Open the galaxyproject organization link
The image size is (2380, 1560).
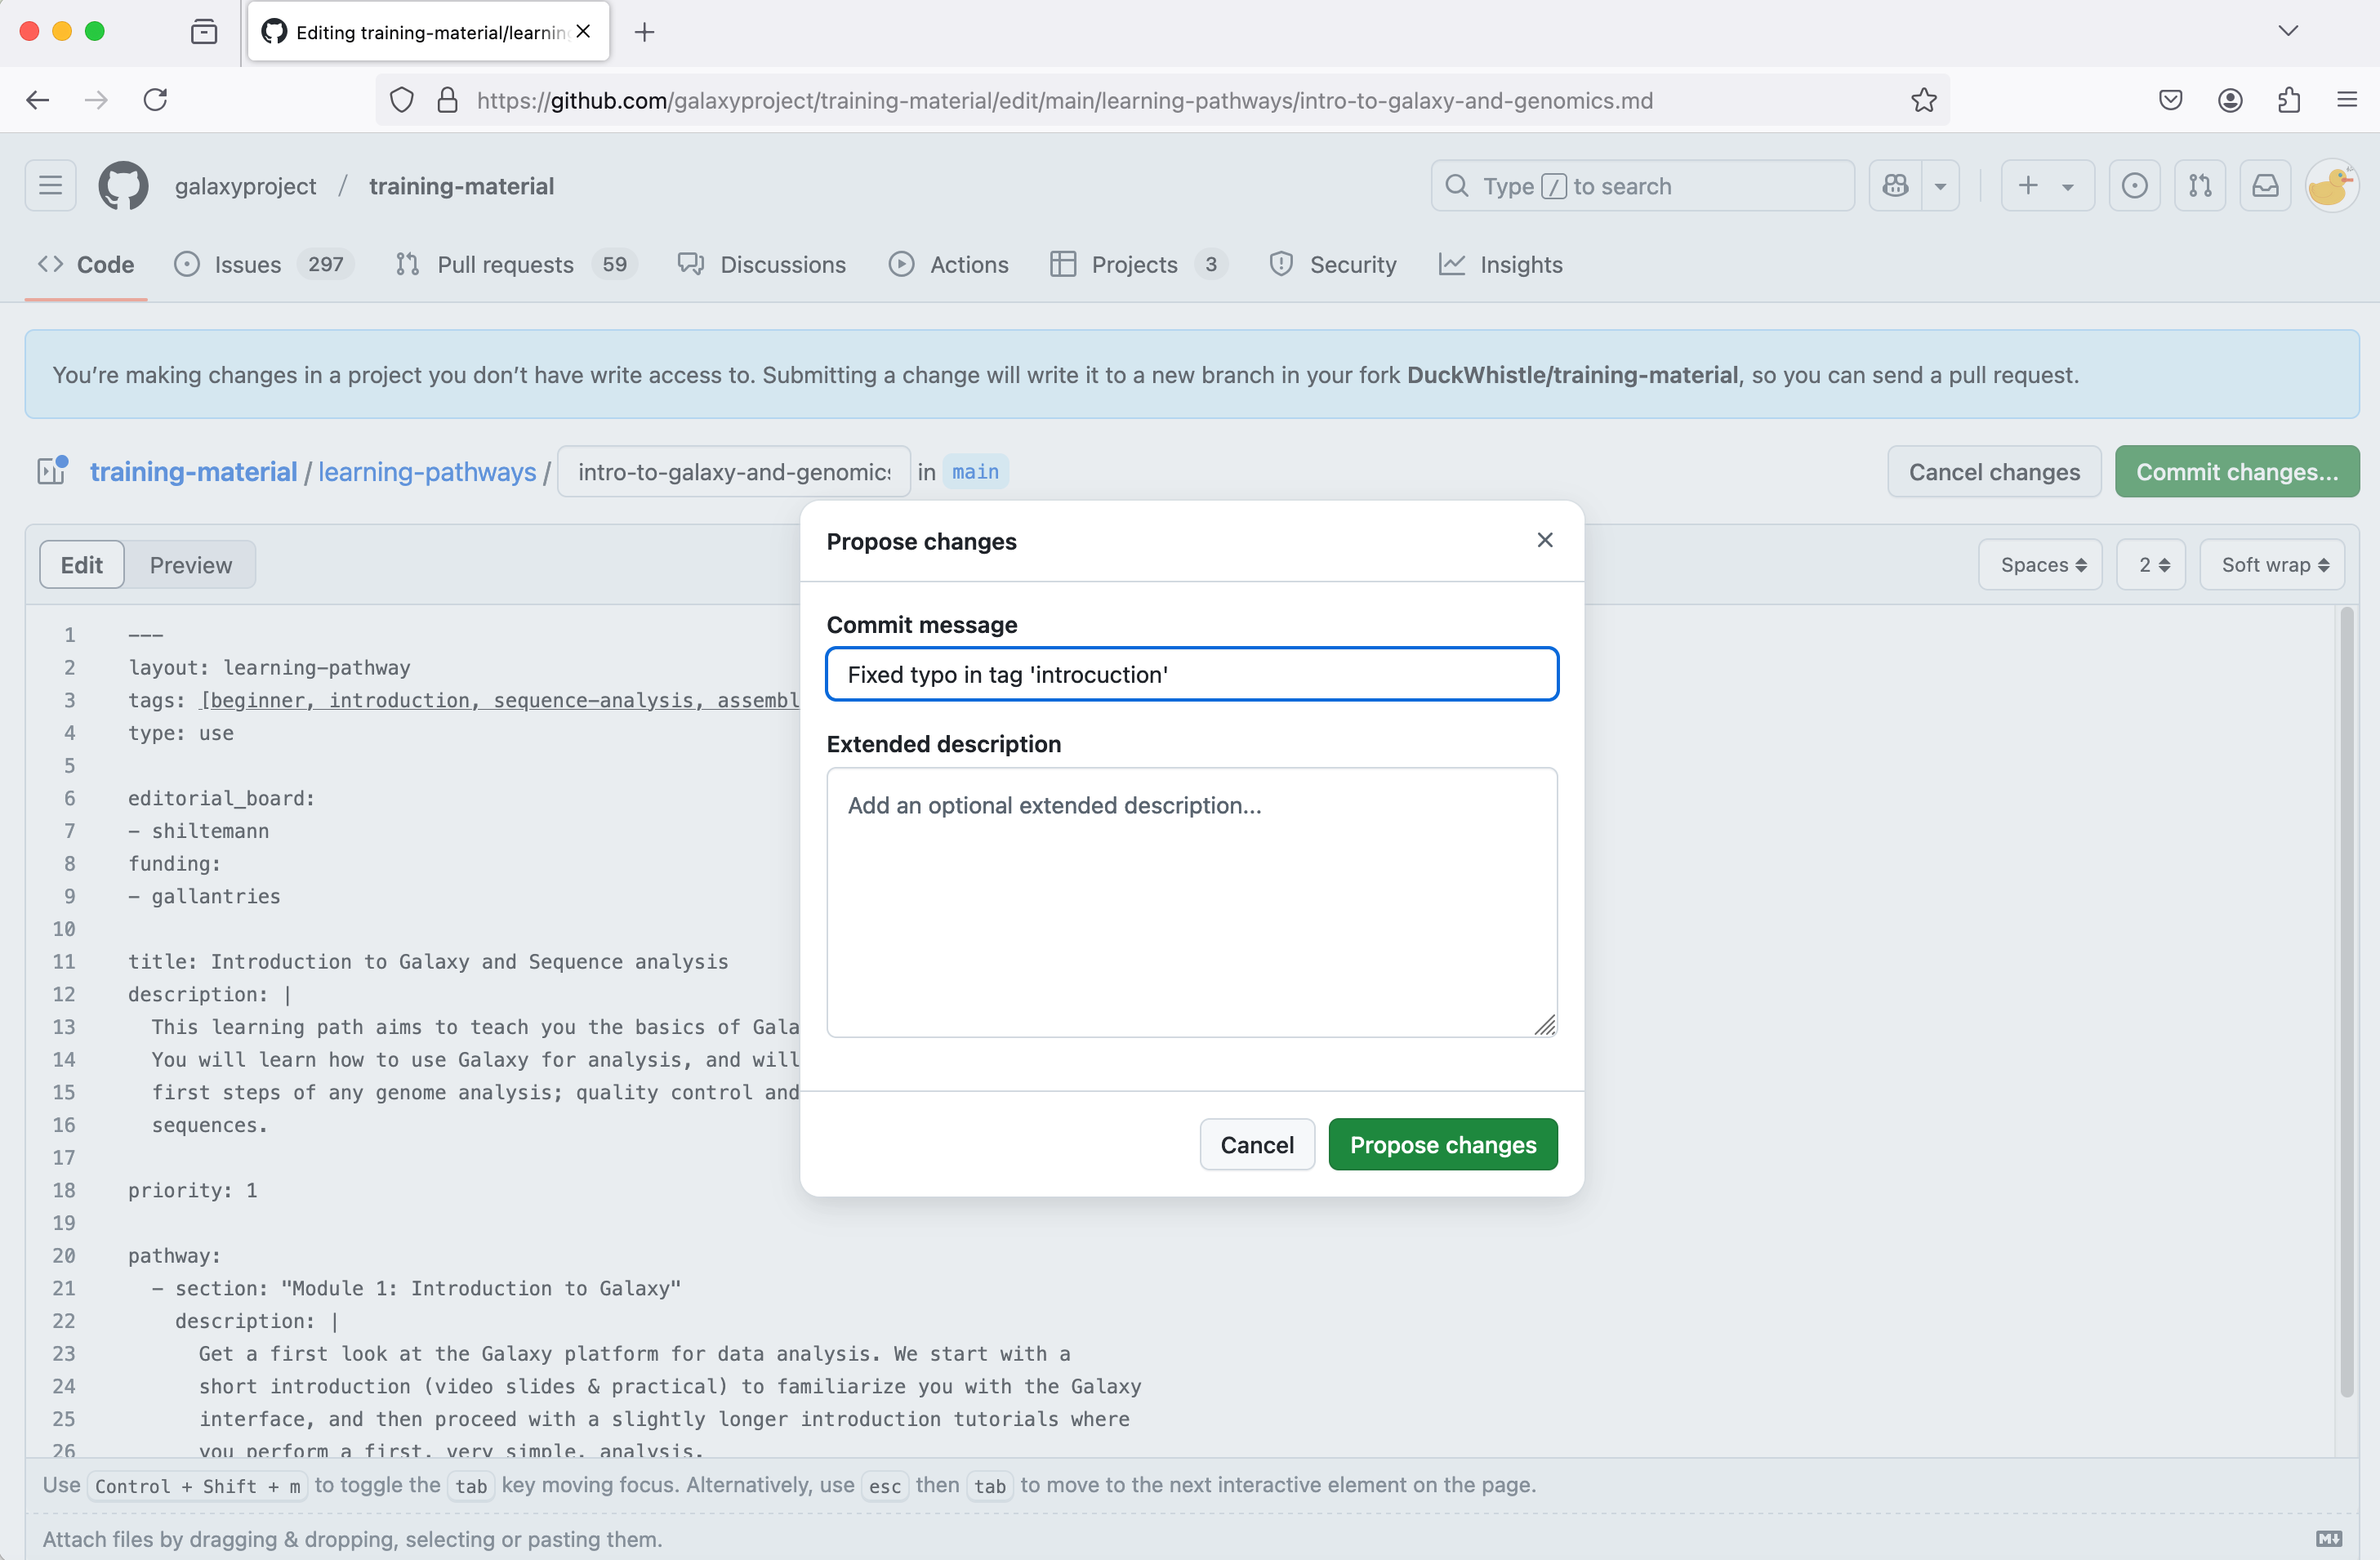pyautogui.click(x=246, y=186)
